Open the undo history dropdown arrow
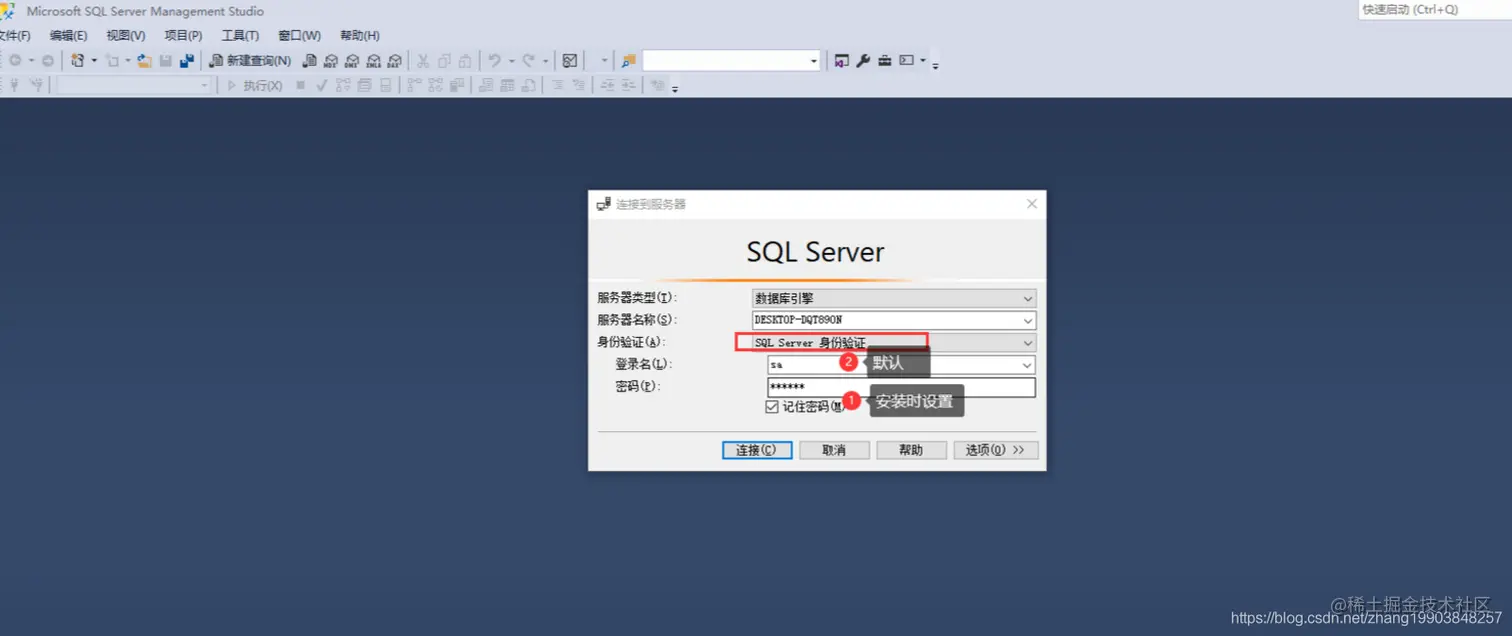Image resolution: width=1512 pixels, height=636 pixels. click(x=511, y=61)
